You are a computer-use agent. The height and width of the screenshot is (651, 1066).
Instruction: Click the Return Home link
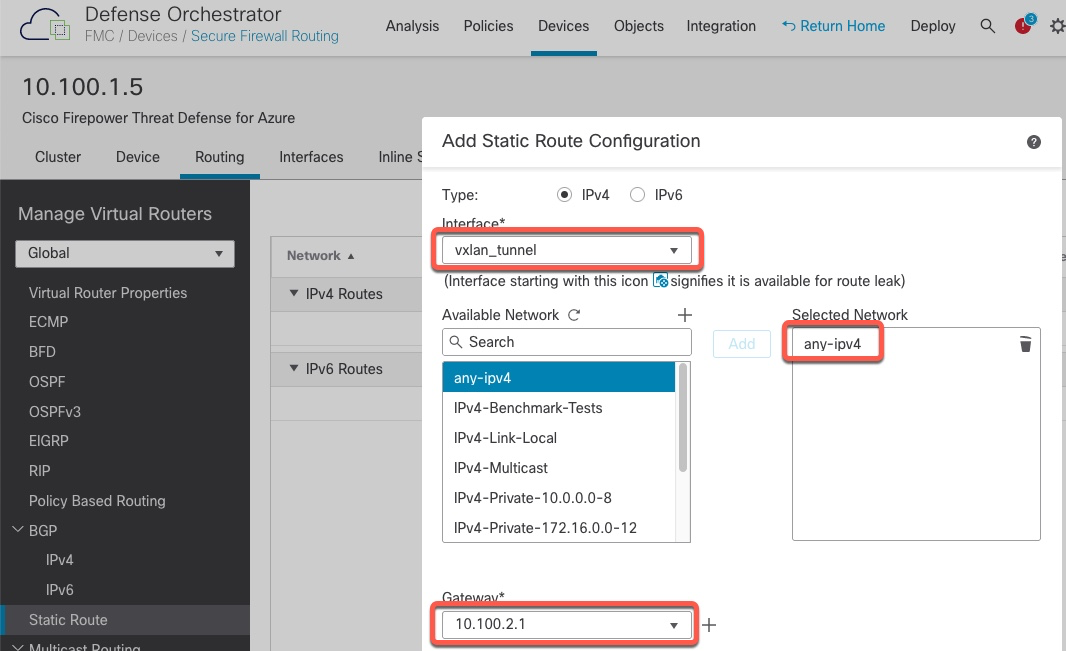pos(833,26)
